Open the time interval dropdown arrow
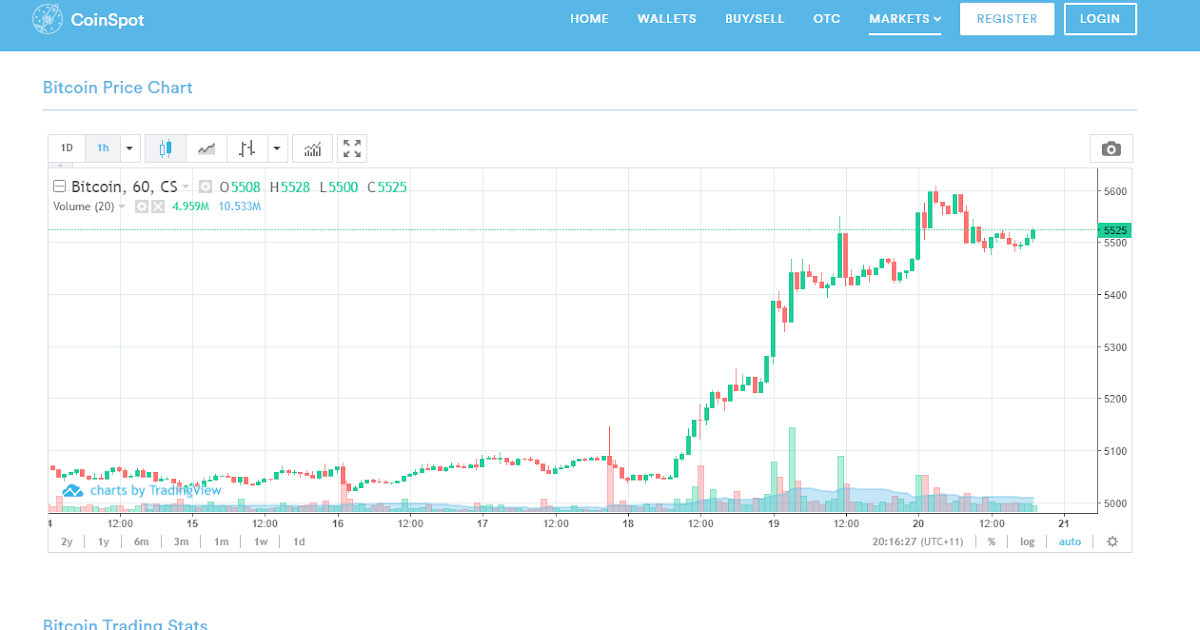 (130, 149)
